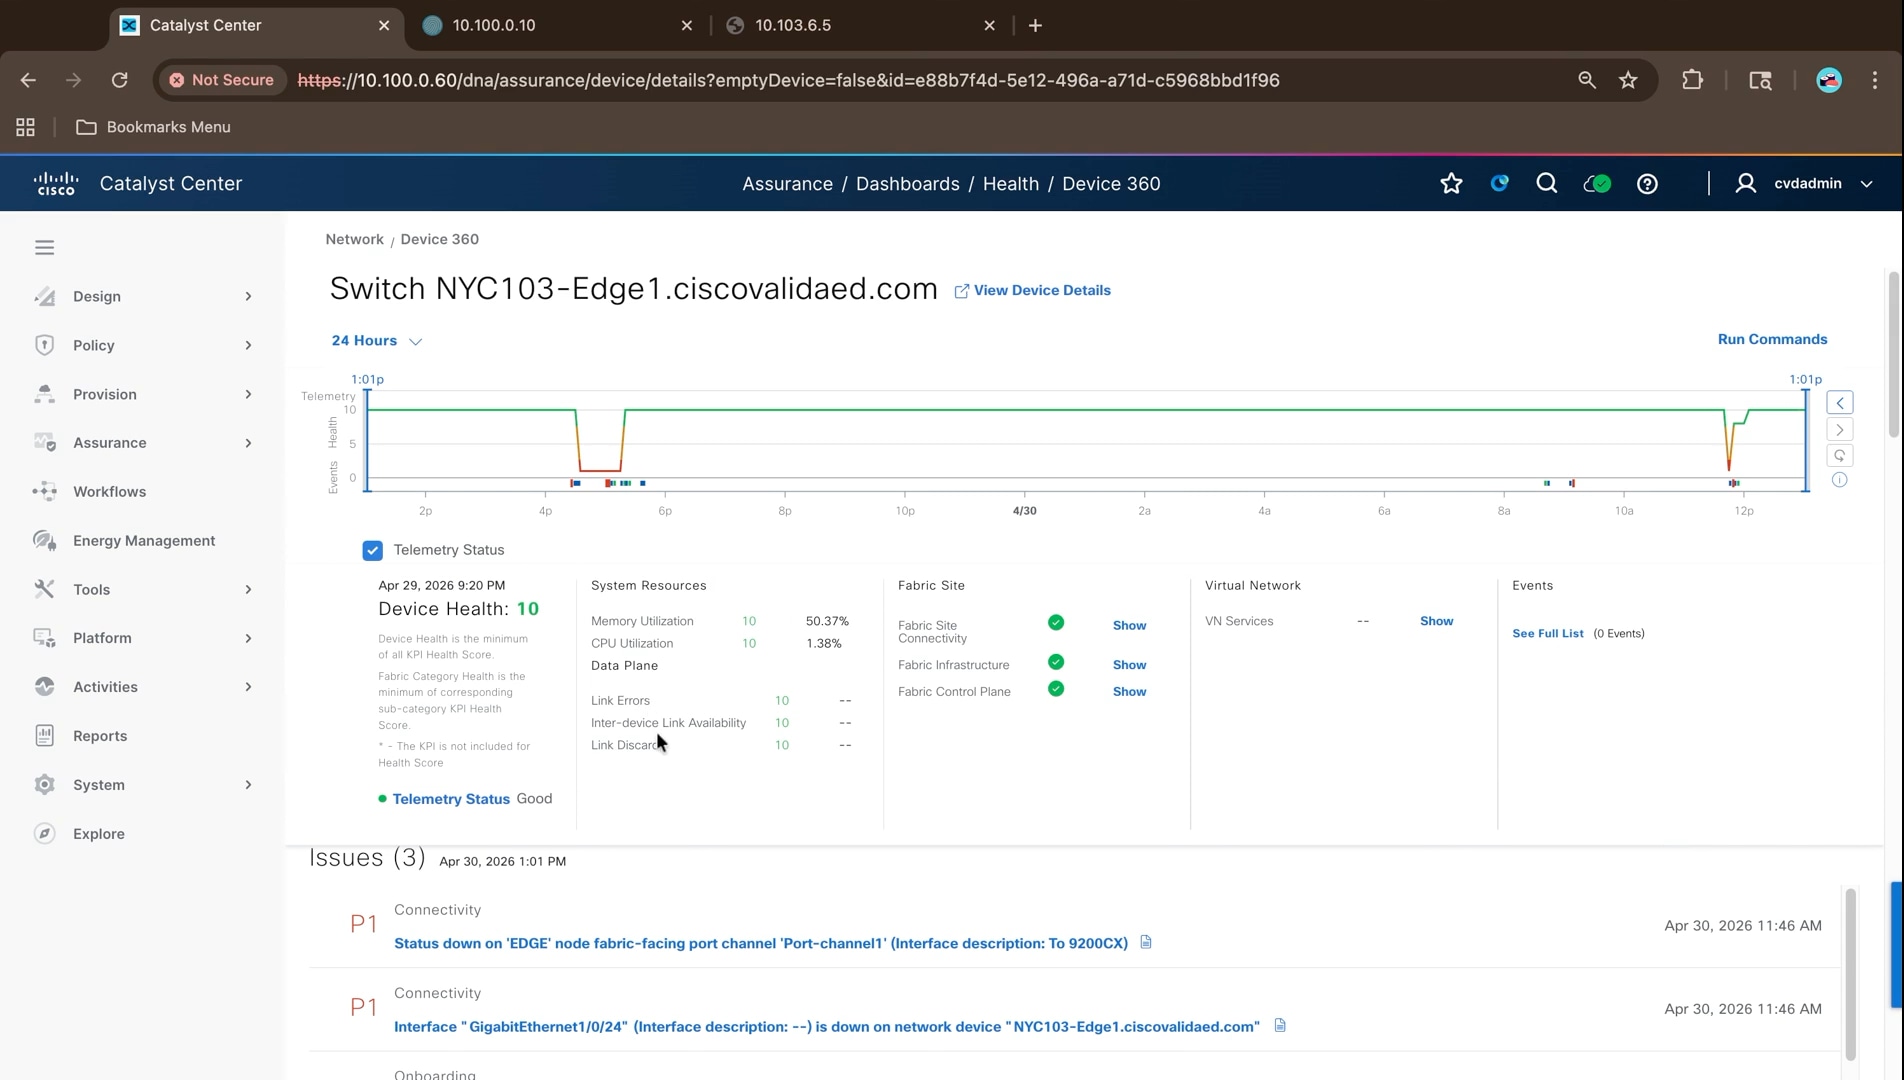The height and width of the screenshot is (1080, 1904).
Task: Click the Explore compass icon
Action: click(x=44, y=834)
